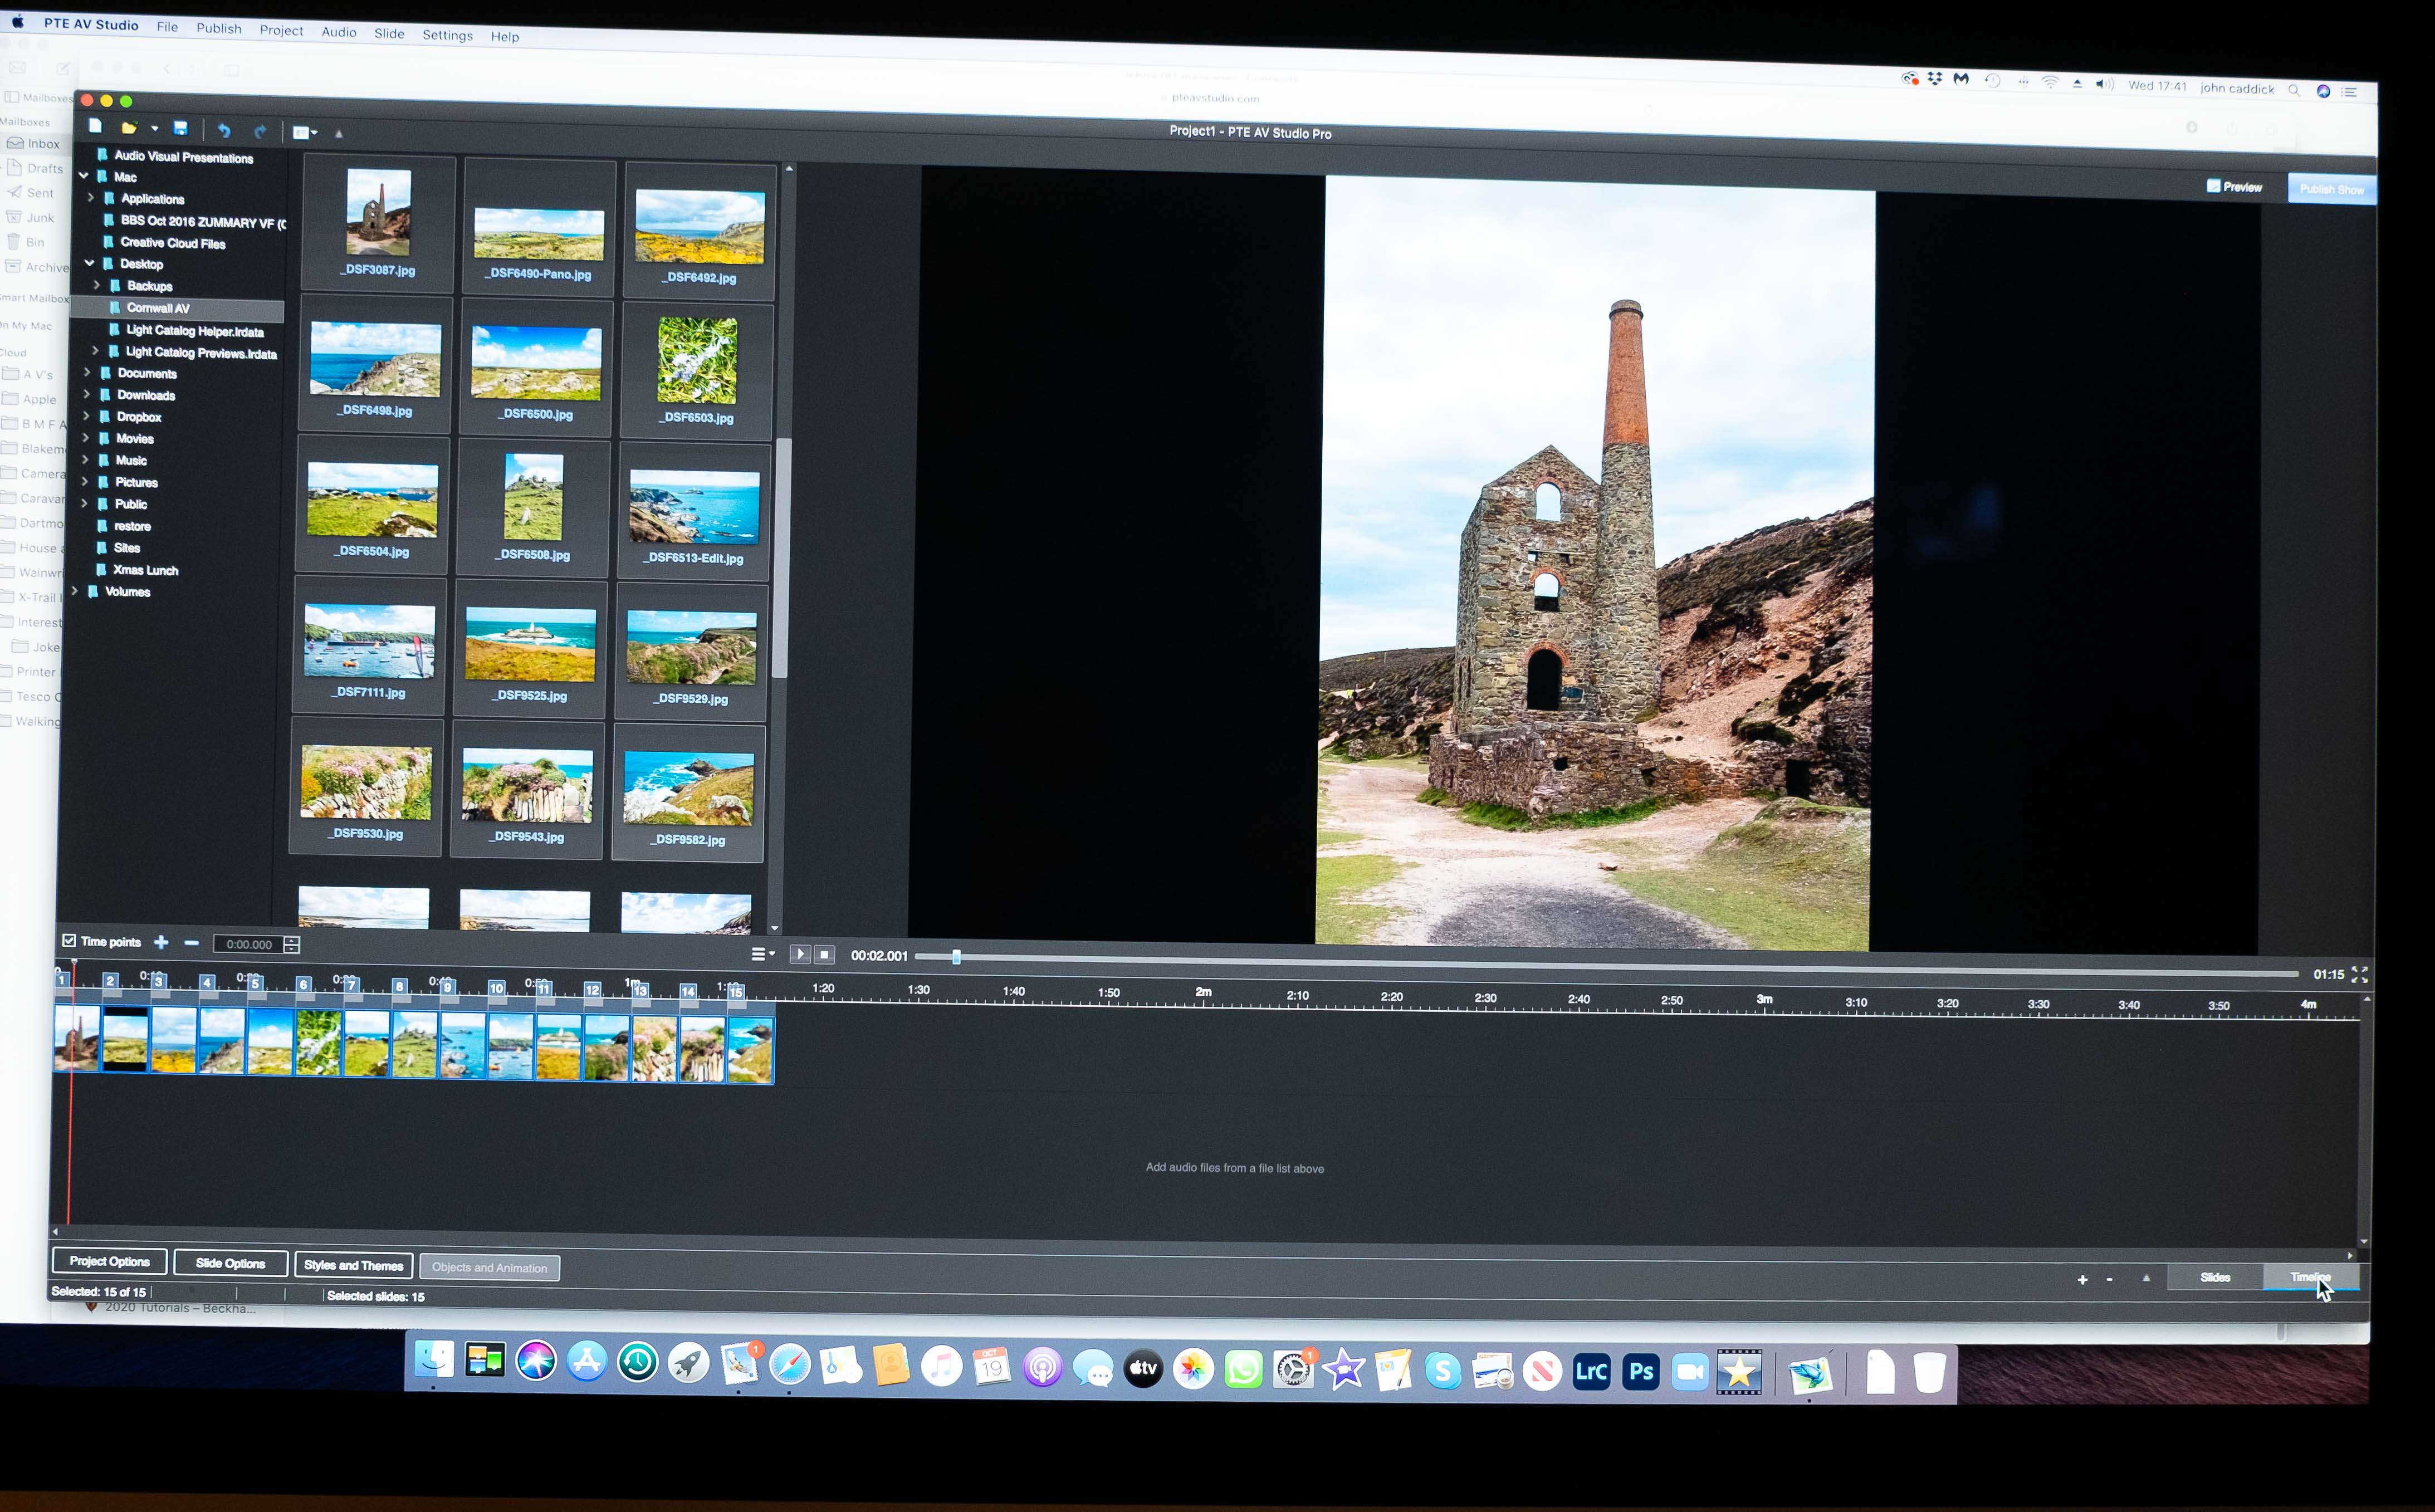This screenshot has width=2435, height=1512.
Task: Toggle the Preview option at the top right
Action: click(x=2234, y=186)
